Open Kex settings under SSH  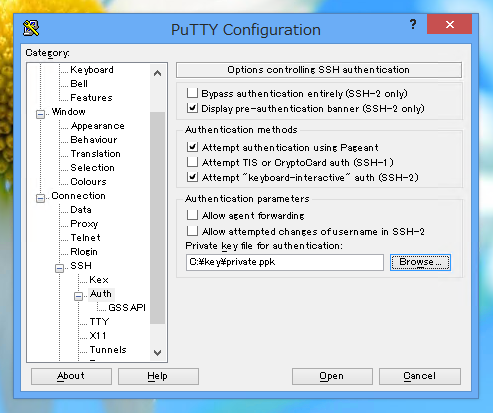tap(99, 280)
